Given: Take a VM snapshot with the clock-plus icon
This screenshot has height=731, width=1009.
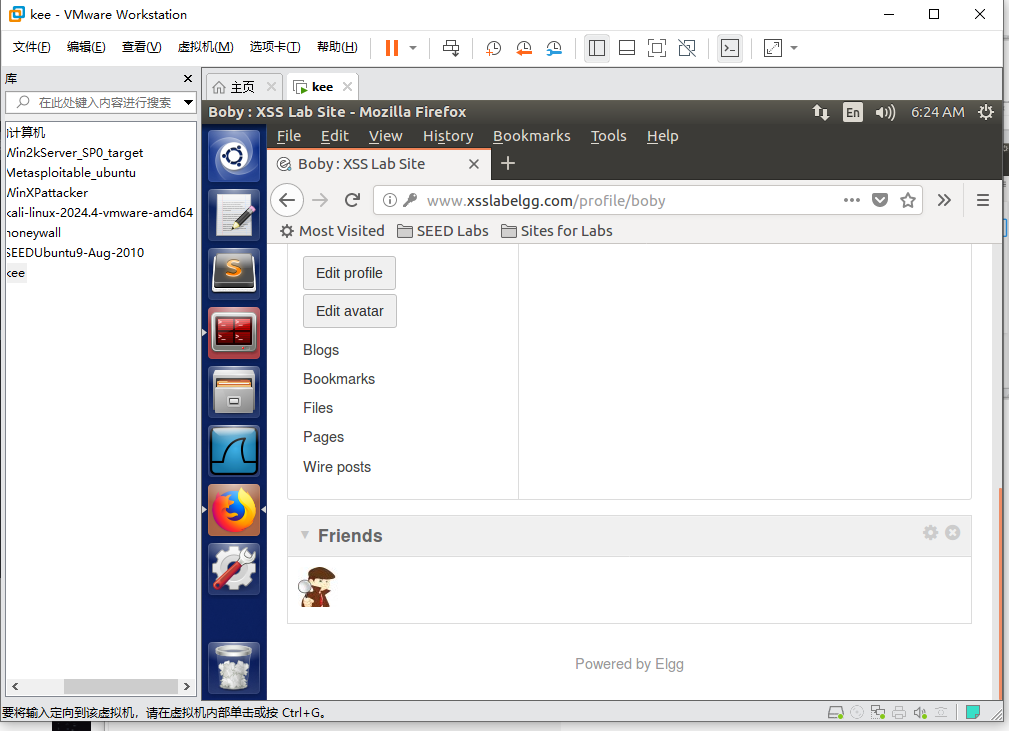Looking at the screenshot, I should [493, 48].
